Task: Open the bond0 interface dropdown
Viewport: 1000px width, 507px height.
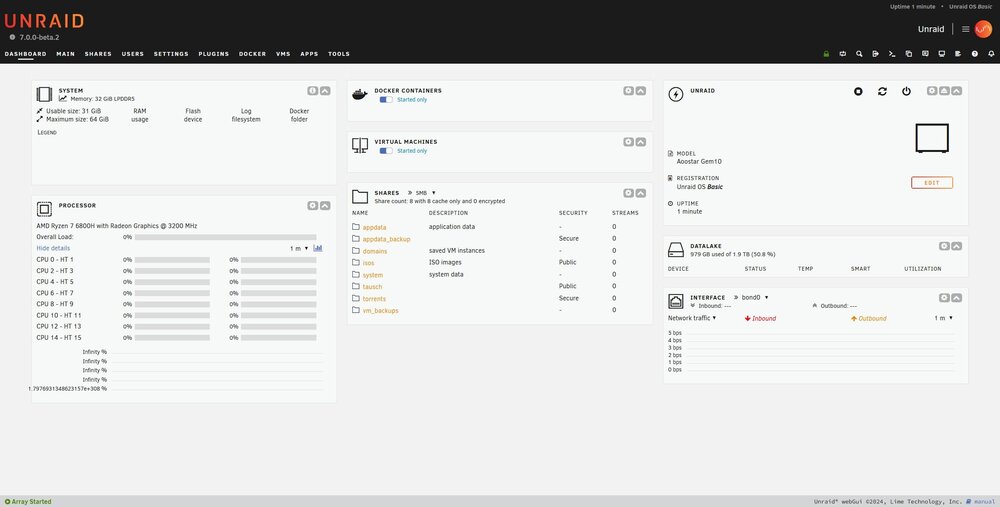Action: tap(754, 297)
